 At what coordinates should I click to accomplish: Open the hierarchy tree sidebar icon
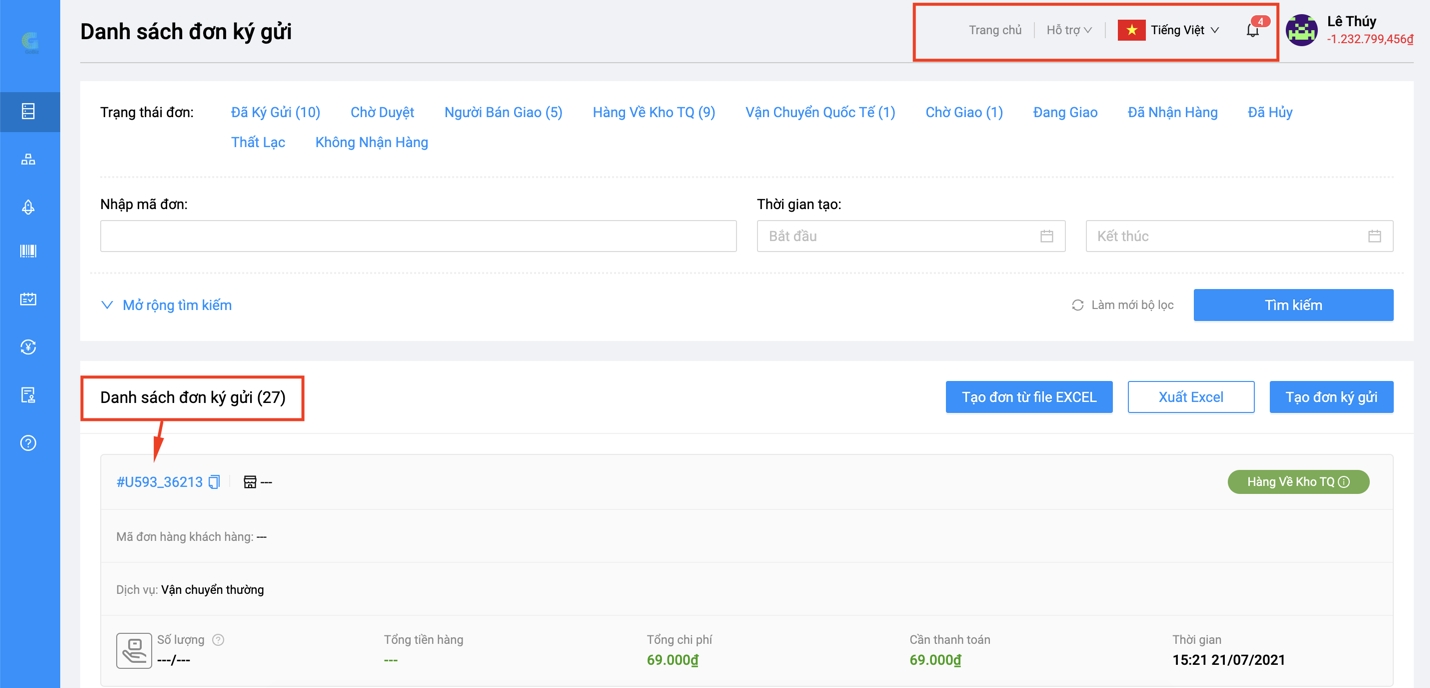(x=28, y=159)
